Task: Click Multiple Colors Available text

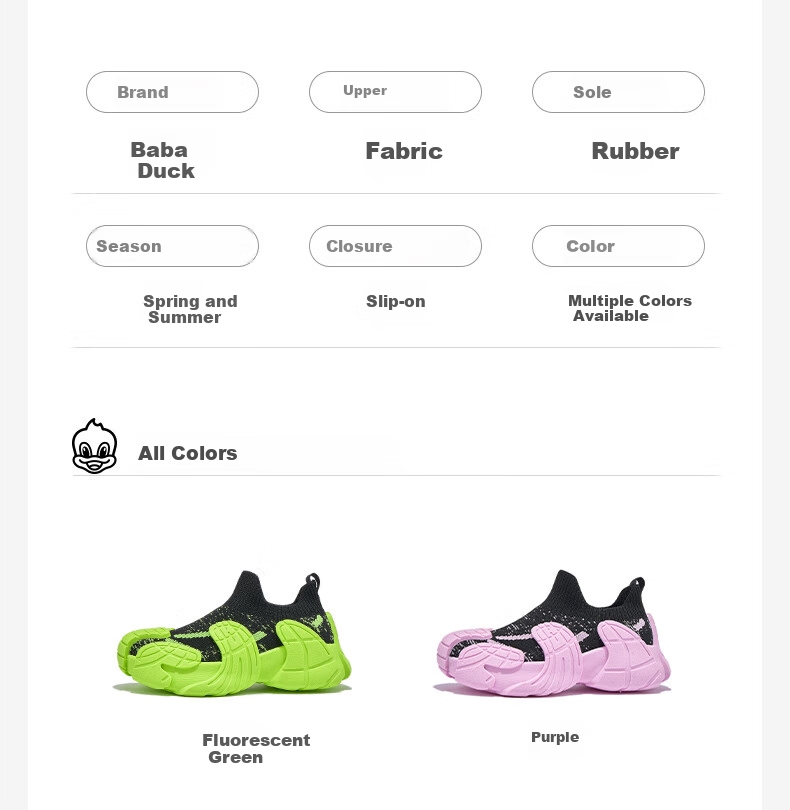Action: point(630,308)
